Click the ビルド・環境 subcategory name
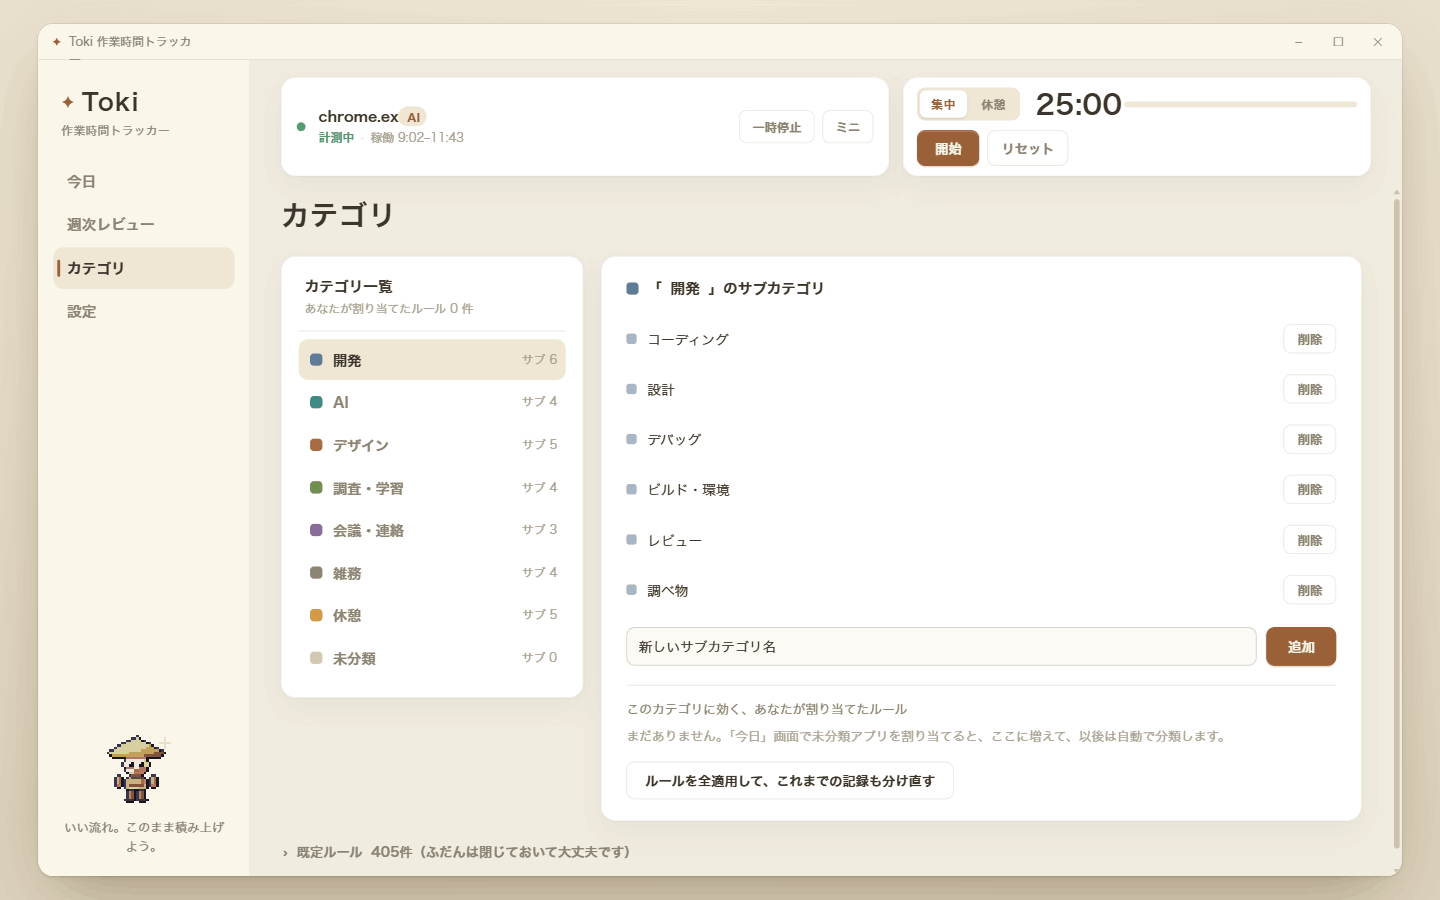This screenshot has width=1440, height=900. [x=688, y=489]
